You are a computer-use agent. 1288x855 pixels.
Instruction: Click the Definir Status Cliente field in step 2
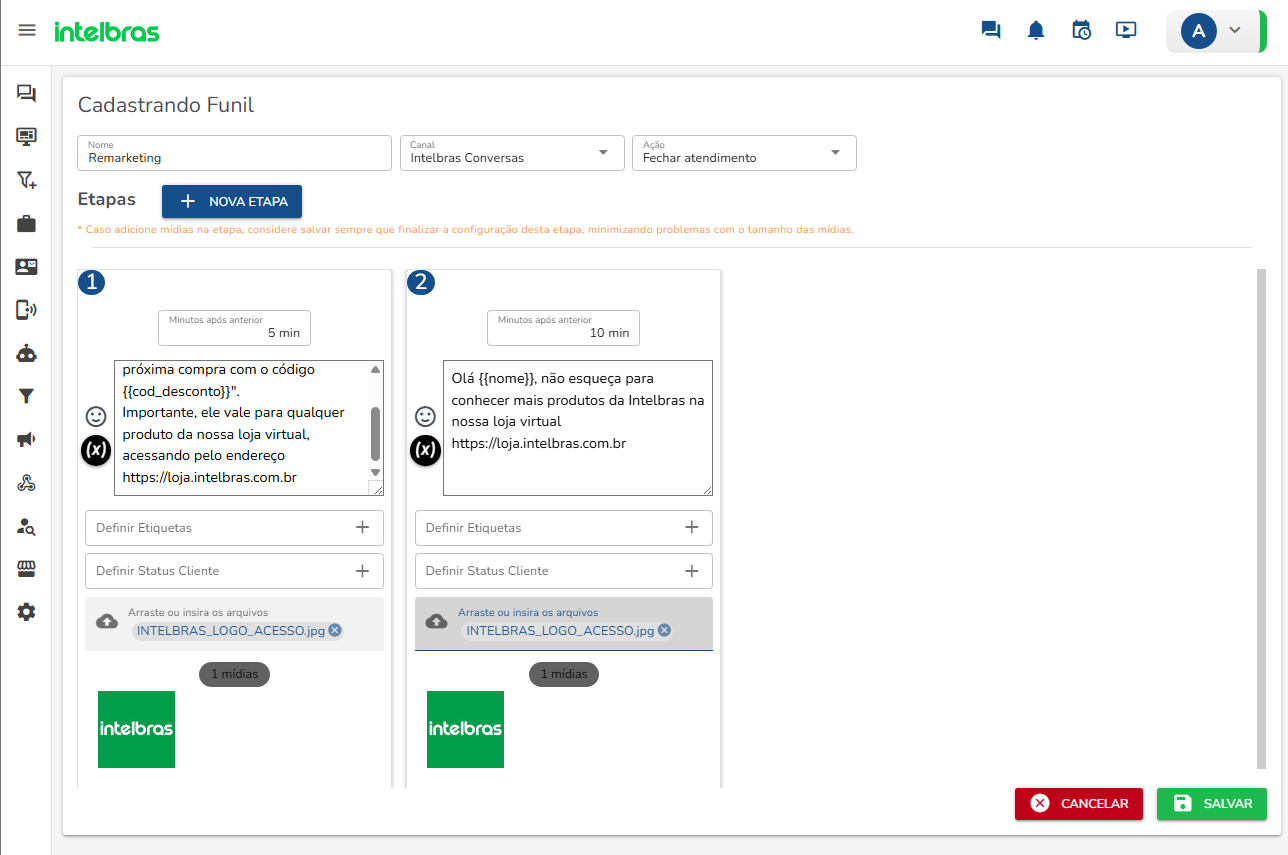(x=563, y=571)
